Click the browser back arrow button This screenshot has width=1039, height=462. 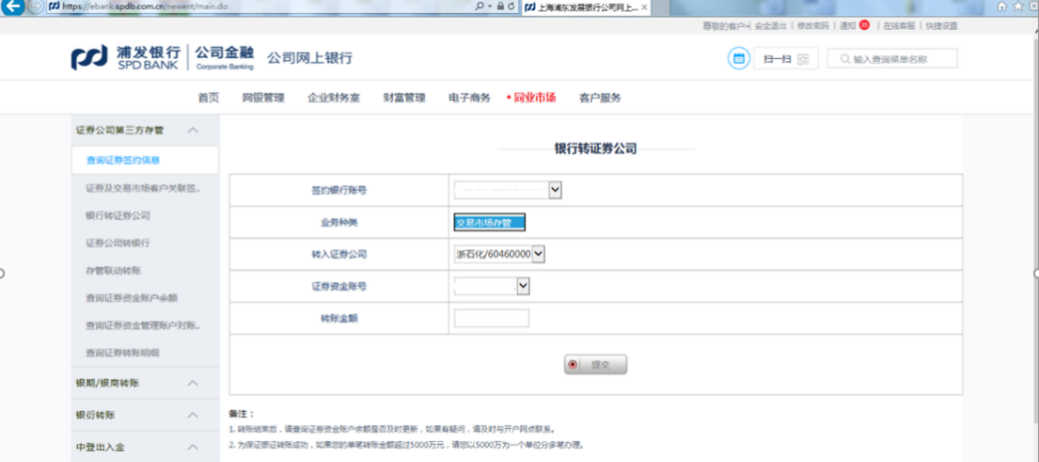click(14, 6)
